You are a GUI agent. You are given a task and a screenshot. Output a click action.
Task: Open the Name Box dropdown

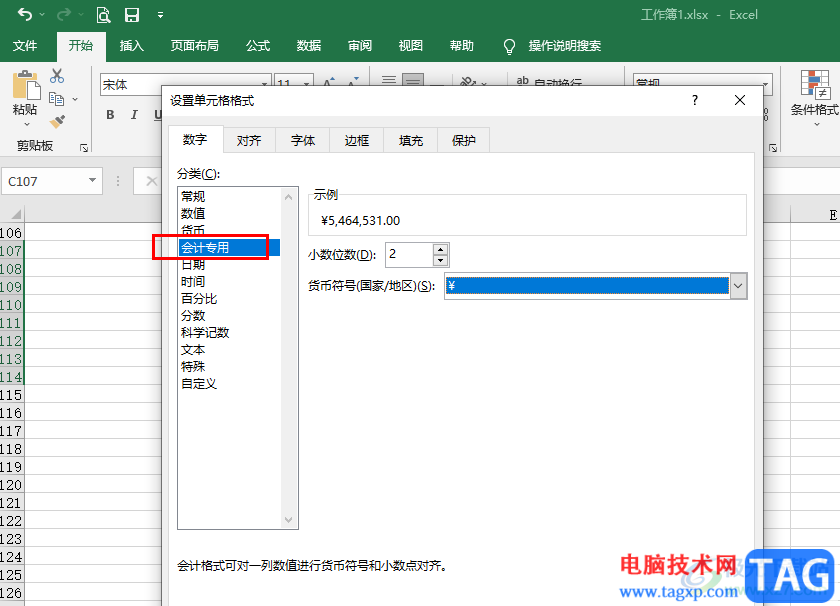92,181
